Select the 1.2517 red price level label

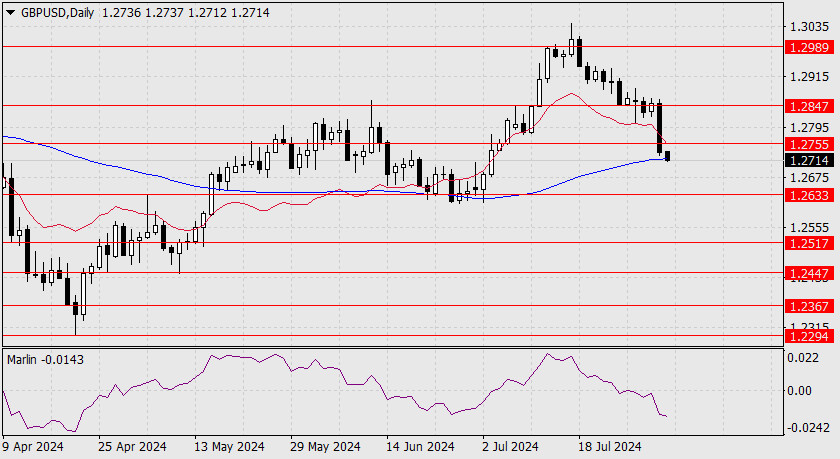click(x=809, y=243)
